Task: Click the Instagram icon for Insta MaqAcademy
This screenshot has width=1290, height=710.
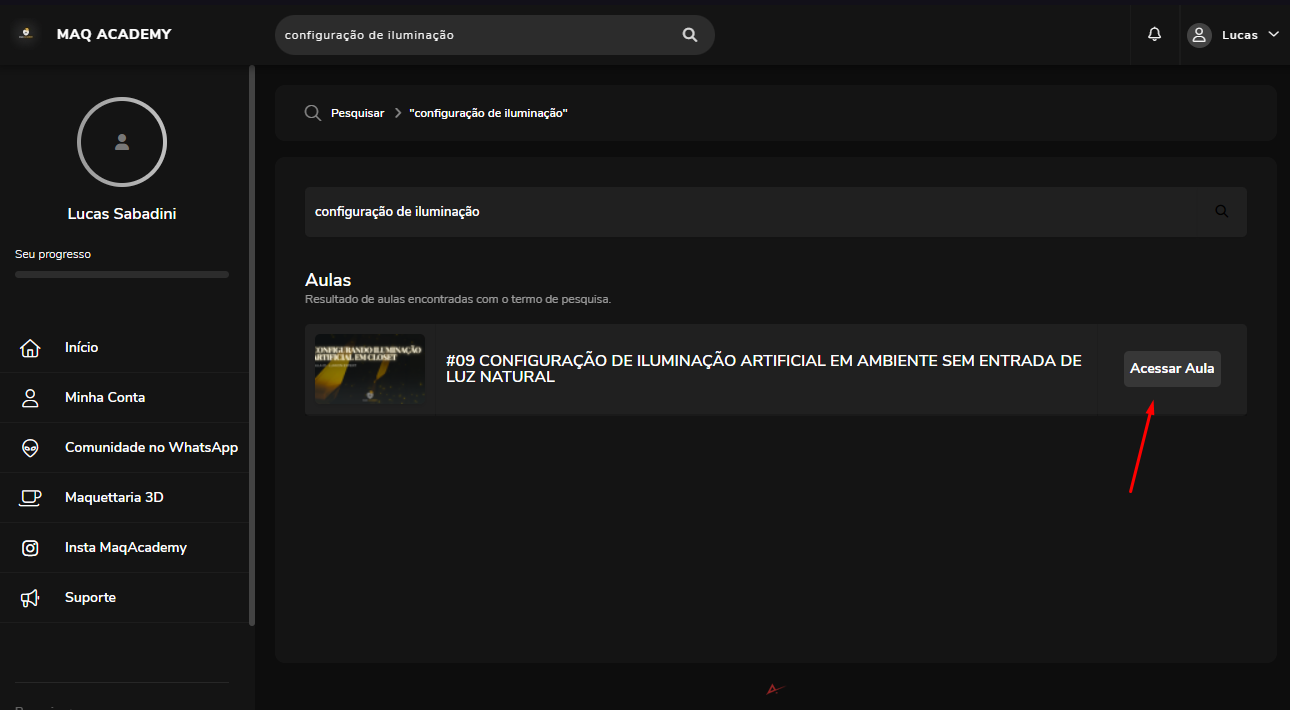Action: [x=30, y=548]
